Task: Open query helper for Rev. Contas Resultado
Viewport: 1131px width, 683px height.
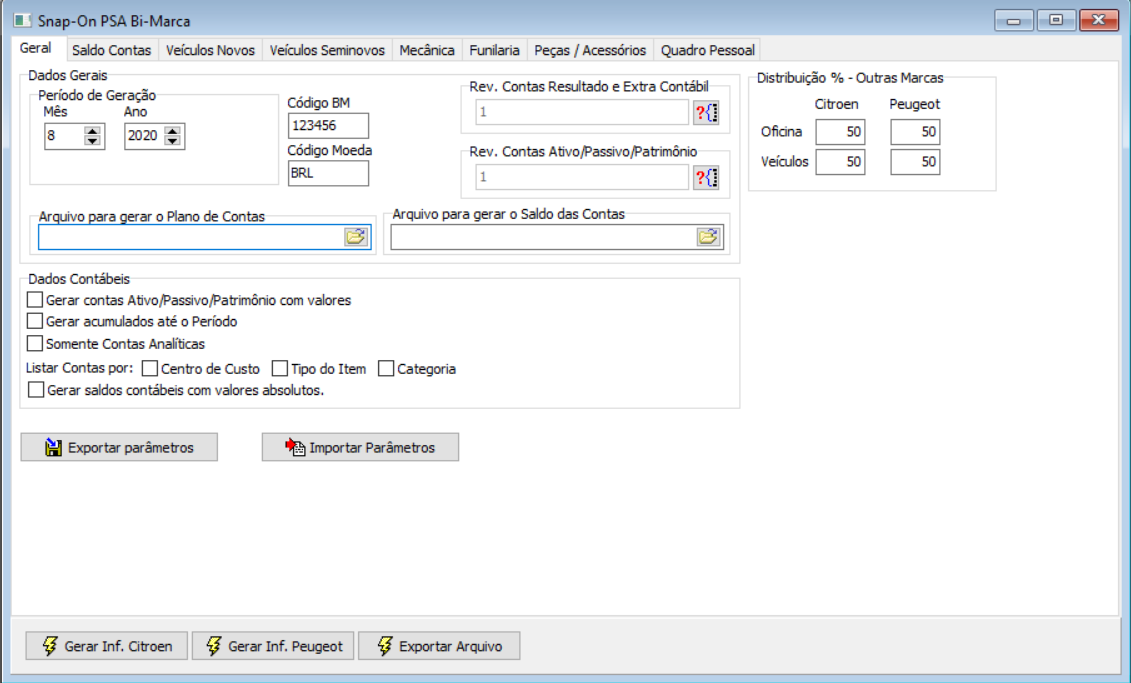Action: pyautogui.click(x=706, y=113)
